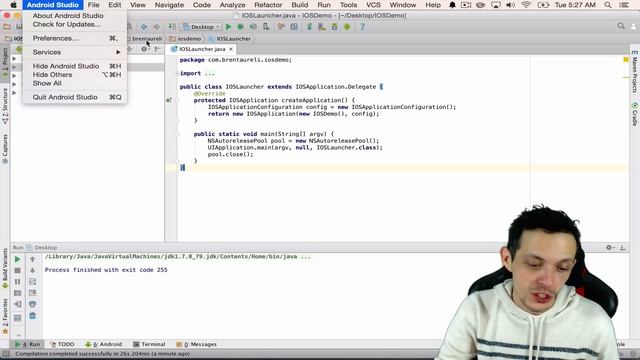The width and height of the screenshot is (640, 360).
Task: Open the File menu
Action: (93, 5)
